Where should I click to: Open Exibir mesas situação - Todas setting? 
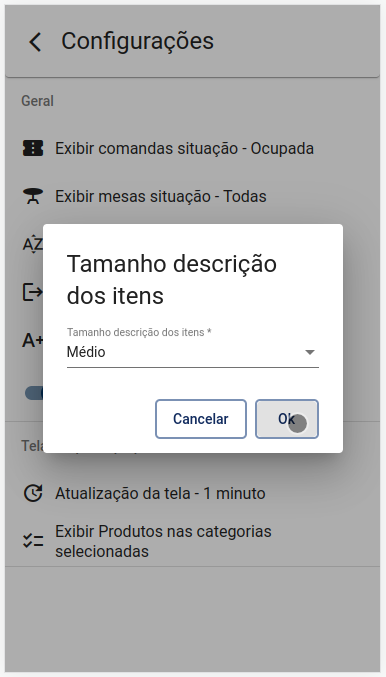(161, 196)
